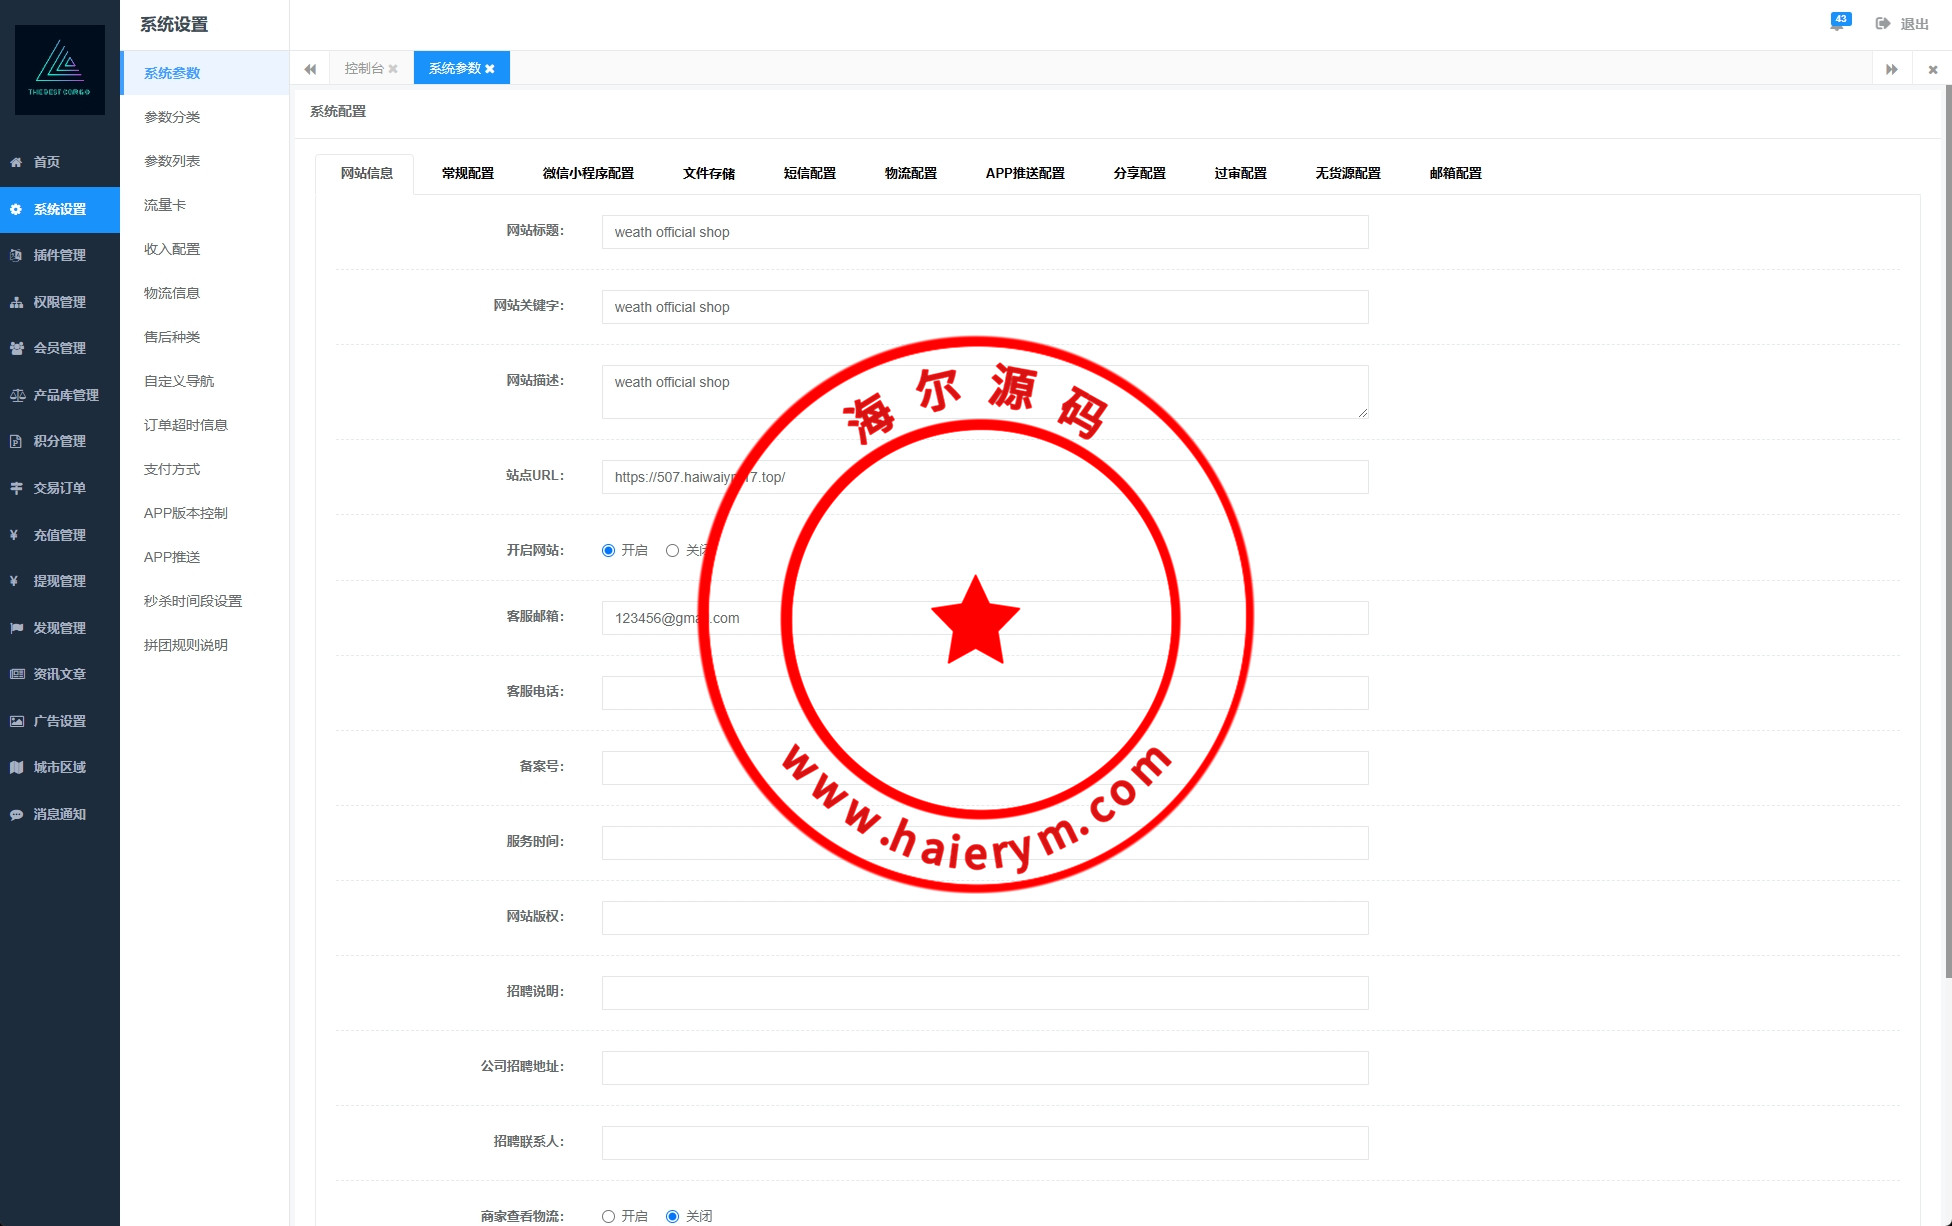The height and width of the screenshot is (1226, 1952).
Task: Open the 邮箱配置 tab
Action: click(x=1455, y=173)
